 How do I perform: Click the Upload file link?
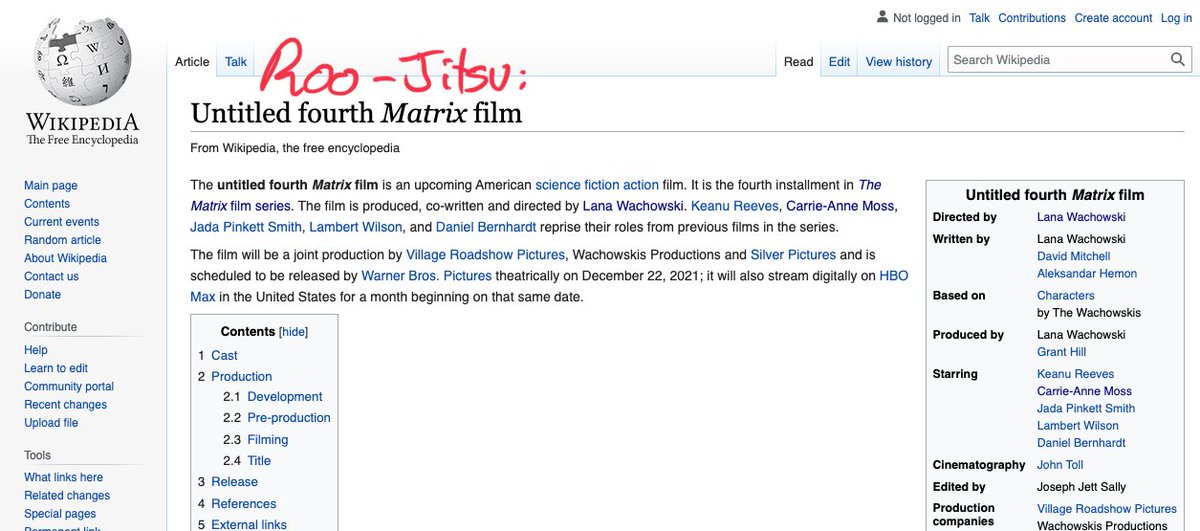(51, 423)
